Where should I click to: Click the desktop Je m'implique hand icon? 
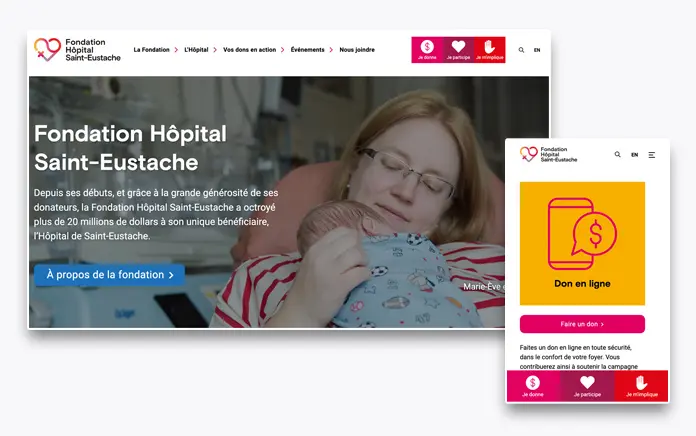click(489, 47)
